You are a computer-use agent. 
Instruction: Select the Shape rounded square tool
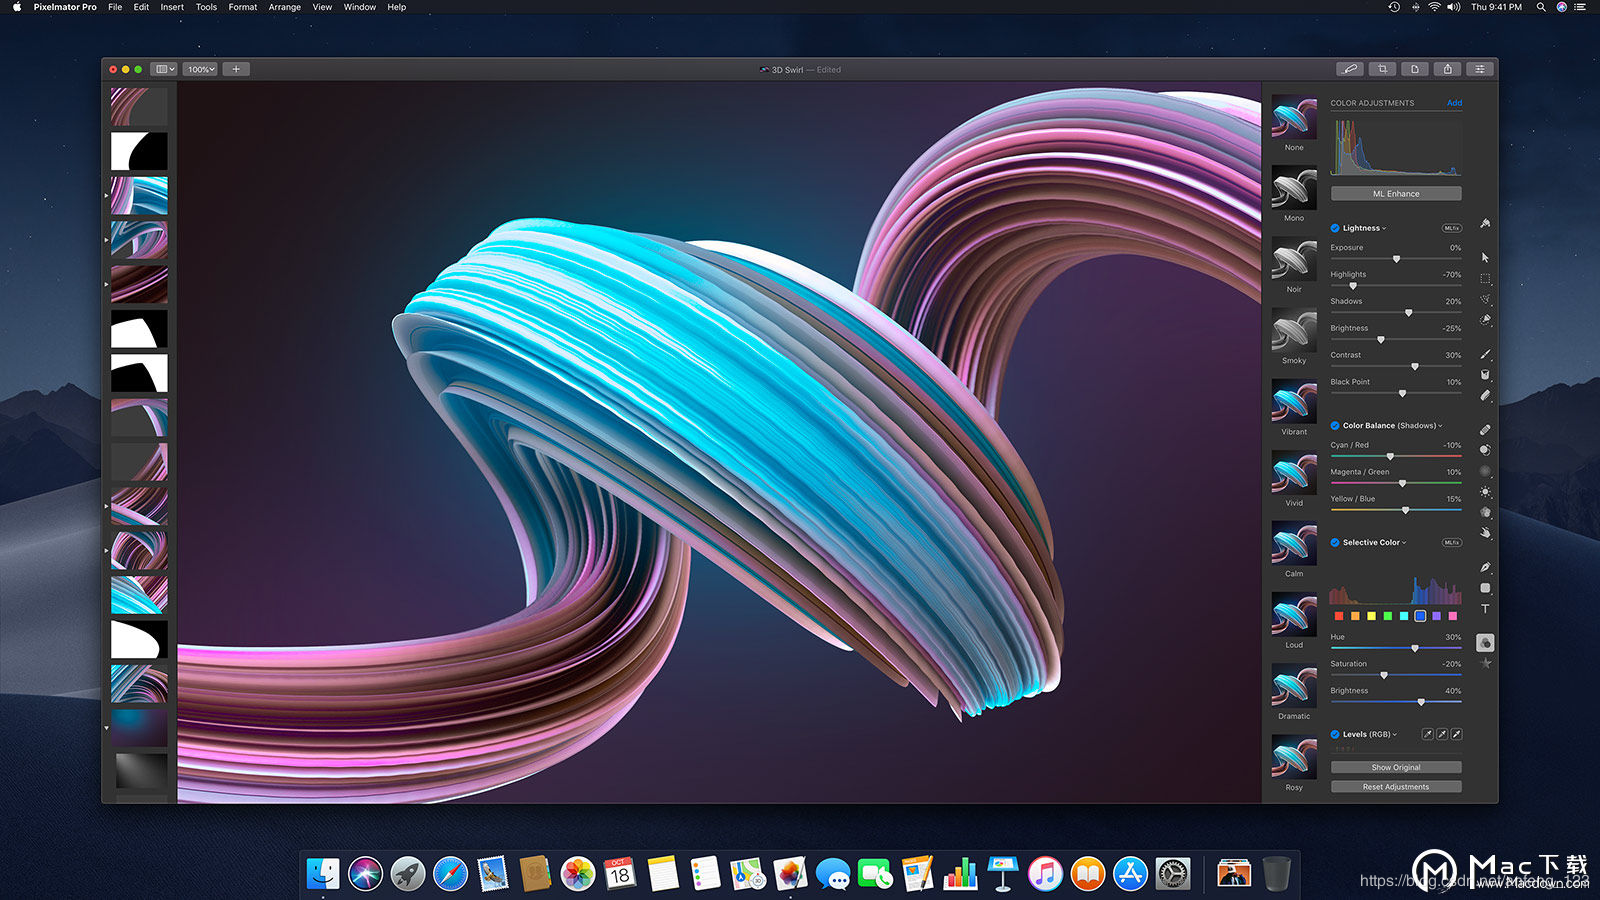point(1485,588)
